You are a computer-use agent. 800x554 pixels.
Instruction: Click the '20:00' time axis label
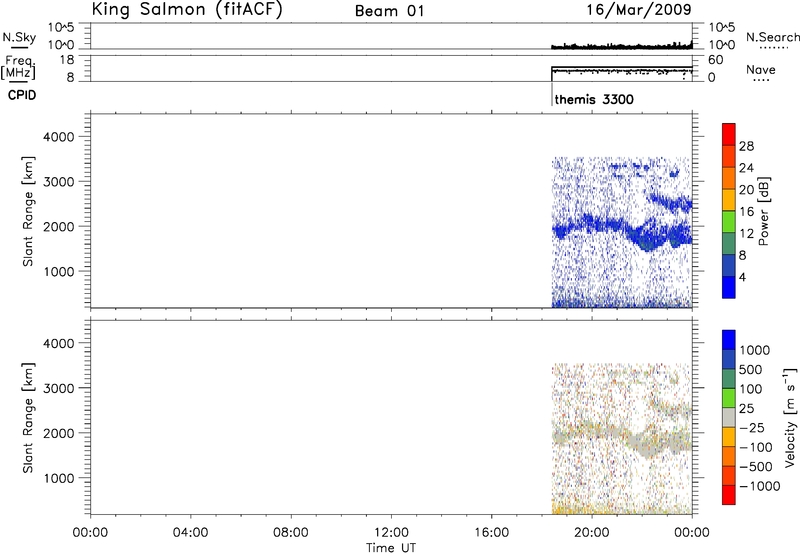(592, 533)
